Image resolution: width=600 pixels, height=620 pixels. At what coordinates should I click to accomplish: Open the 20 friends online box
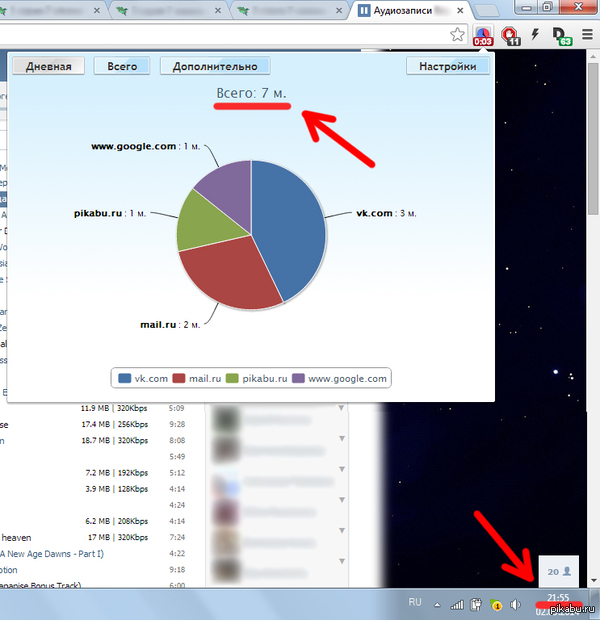558,571
